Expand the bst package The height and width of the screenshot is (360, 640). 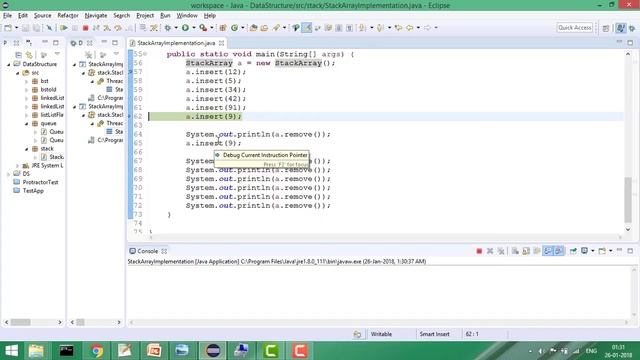[x=27, y=81]
